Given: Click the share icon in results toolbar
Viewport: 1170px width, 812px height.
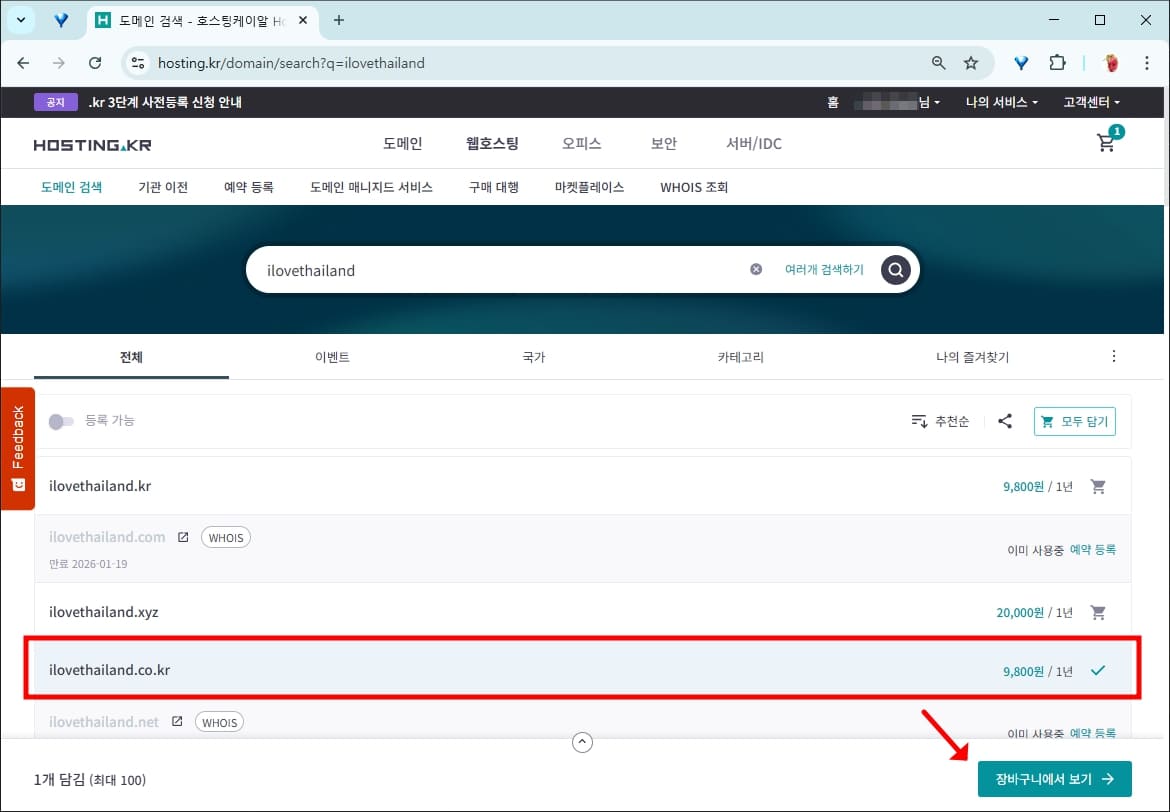Looking at the screenshot, I should coord(1005,421).
